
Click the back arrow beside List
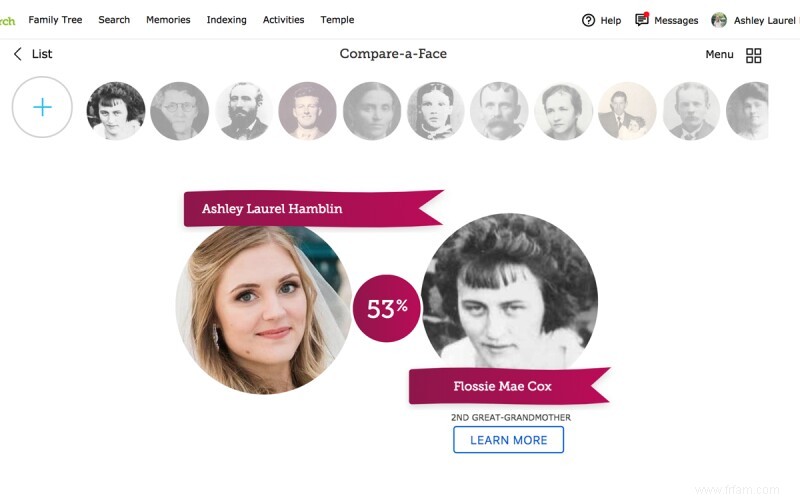point(17,54)
